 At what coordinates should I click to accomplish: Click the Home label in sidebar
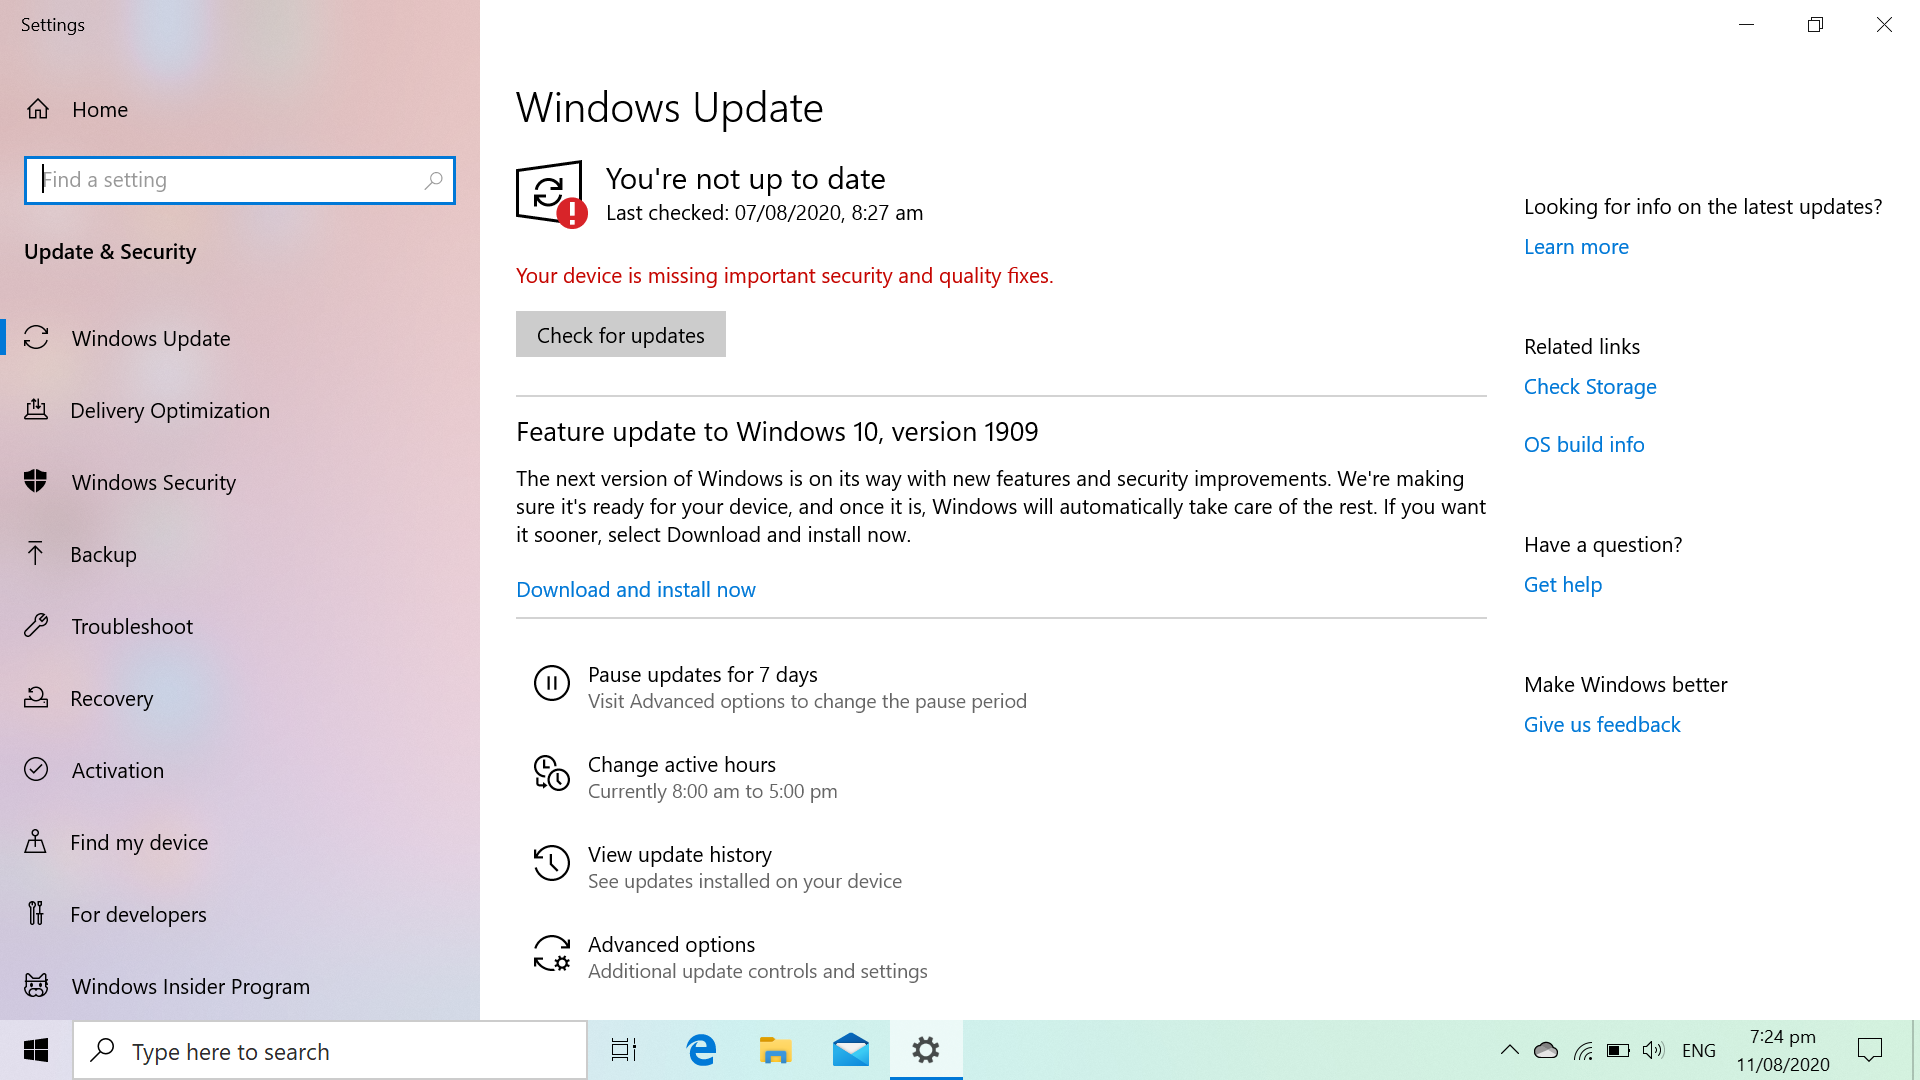click(100, 109)
